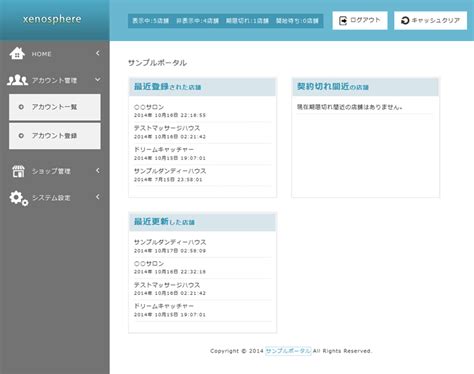The height and width of the screenshot is (374, 474).
Task: Open the システム設定 menu item
Action: coord(55,198)
